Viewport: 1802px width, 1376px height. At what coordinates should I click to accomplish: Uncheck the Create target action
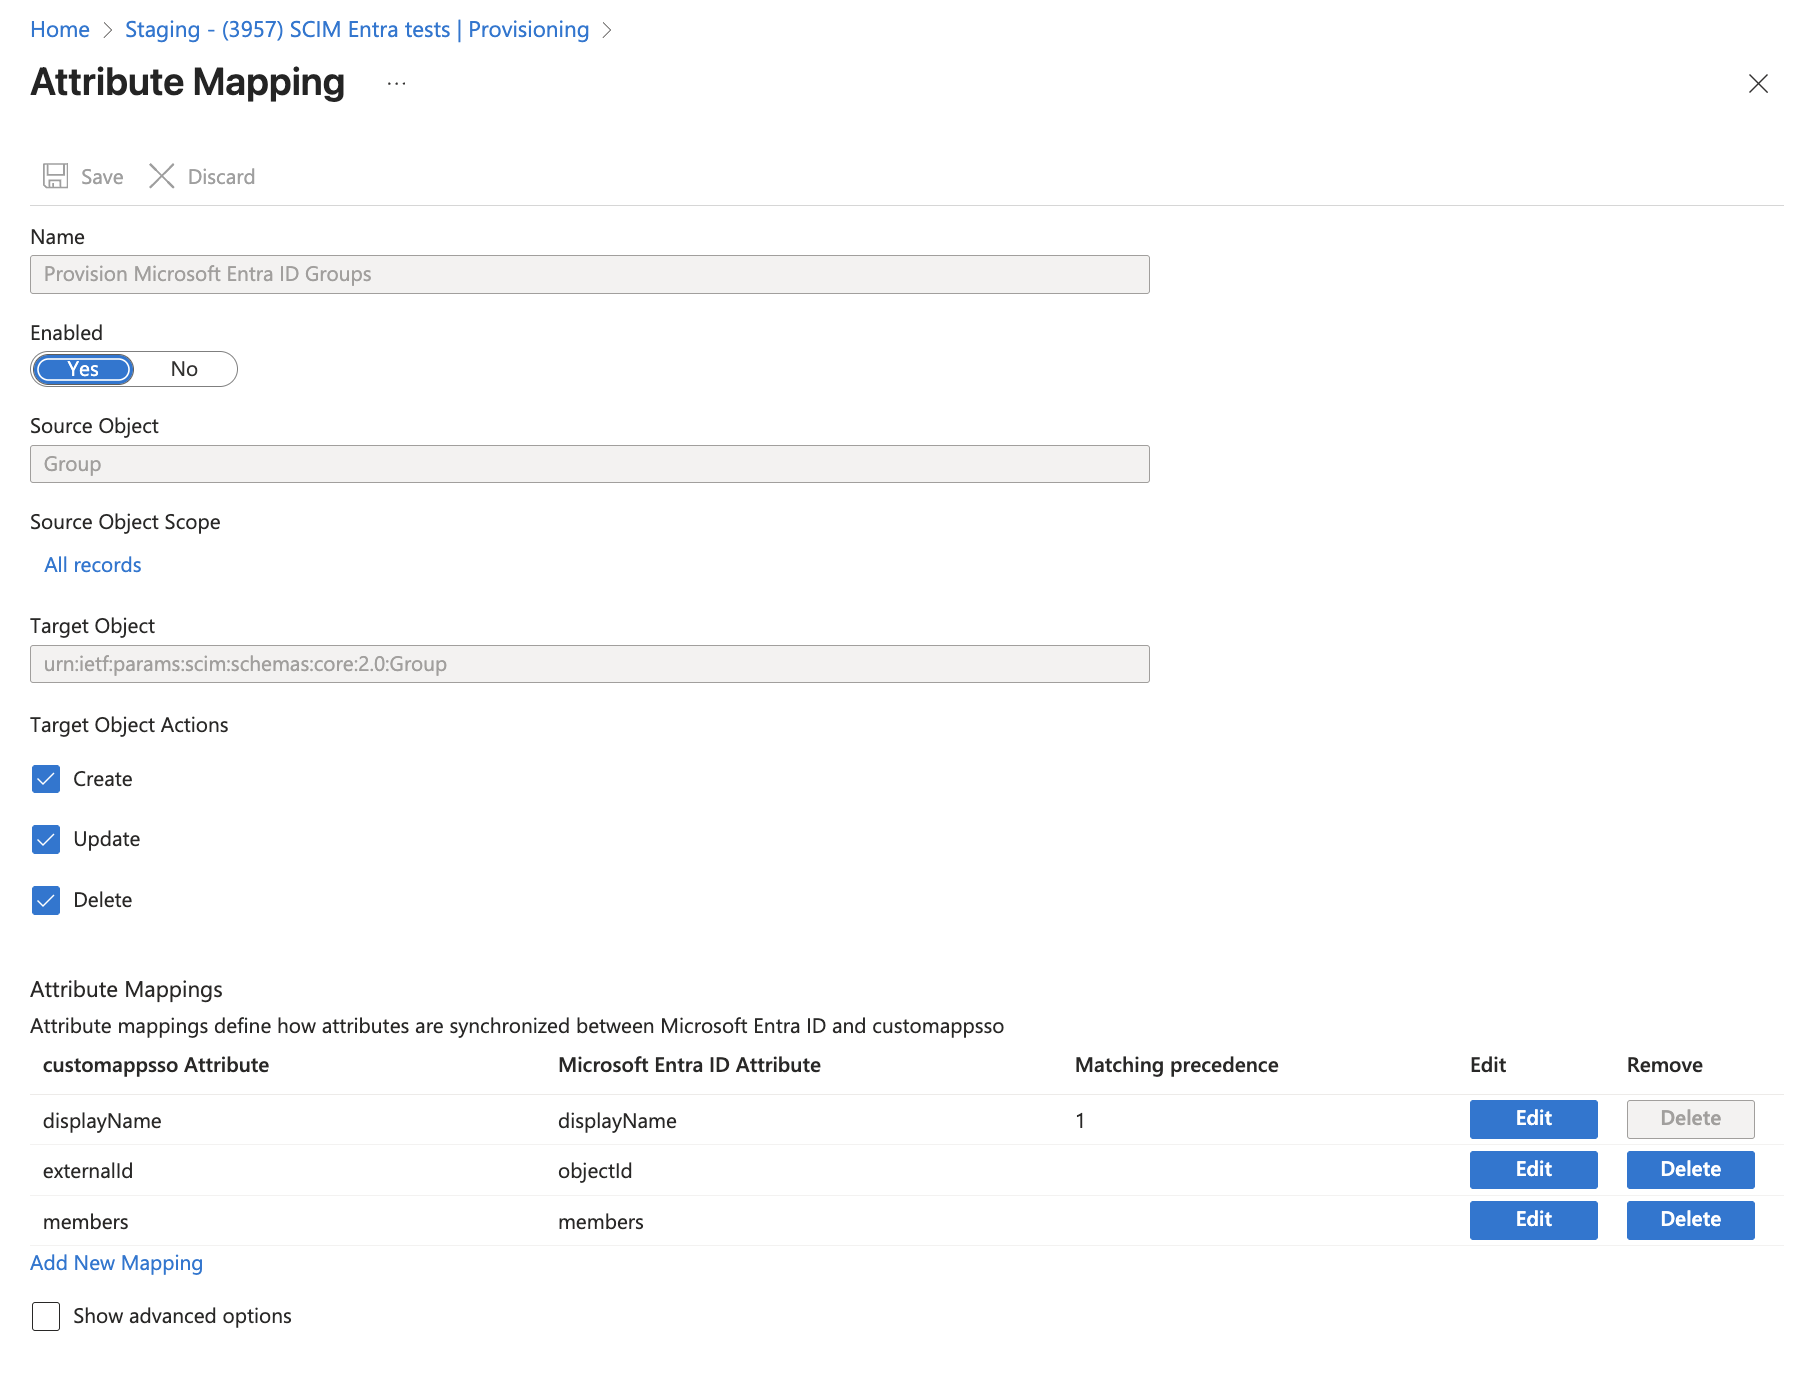pos(46,779)
